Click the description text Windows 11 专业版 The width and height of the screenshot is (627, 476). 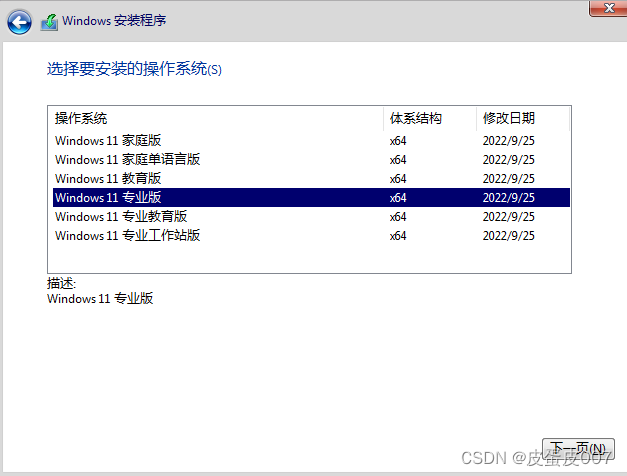(x=100, y=298)
